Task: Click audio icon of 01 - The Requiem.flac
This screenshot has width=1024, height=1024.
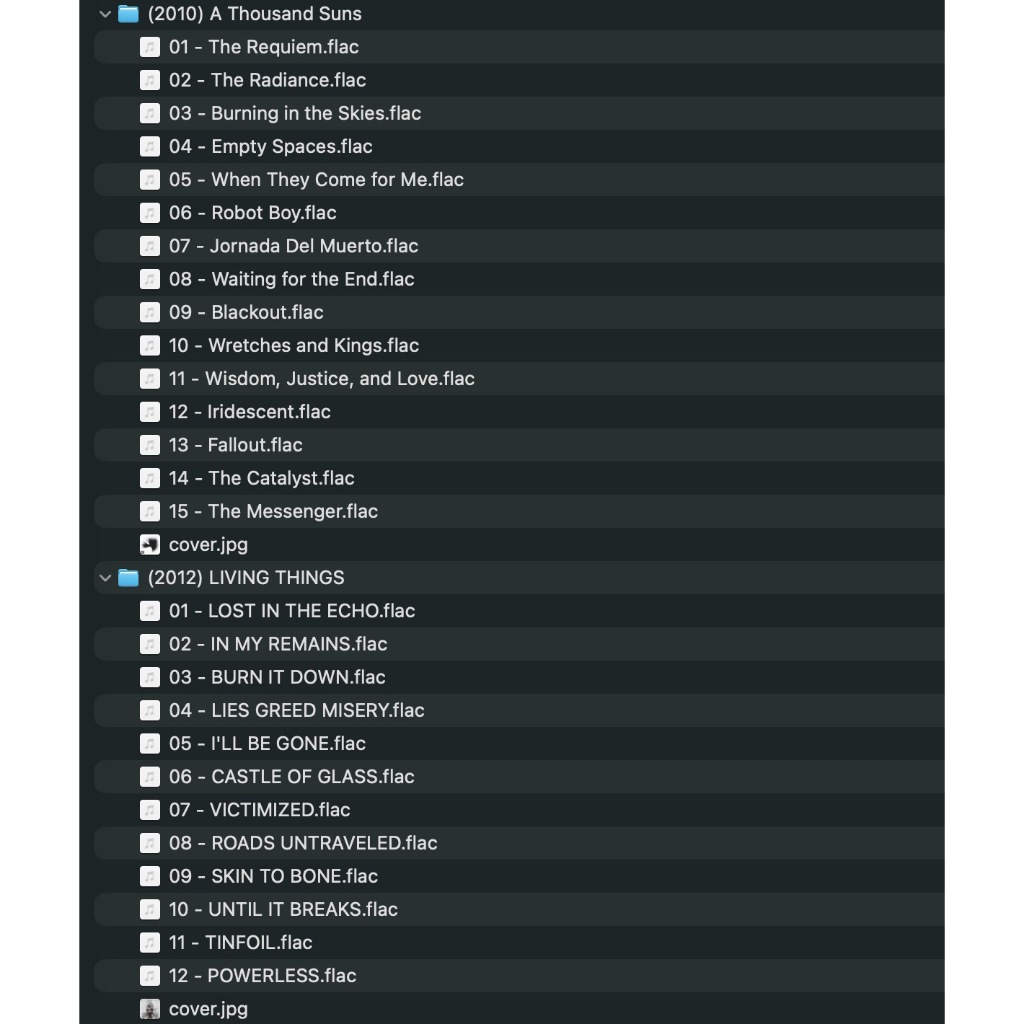Action: click(x=150, y=47)
